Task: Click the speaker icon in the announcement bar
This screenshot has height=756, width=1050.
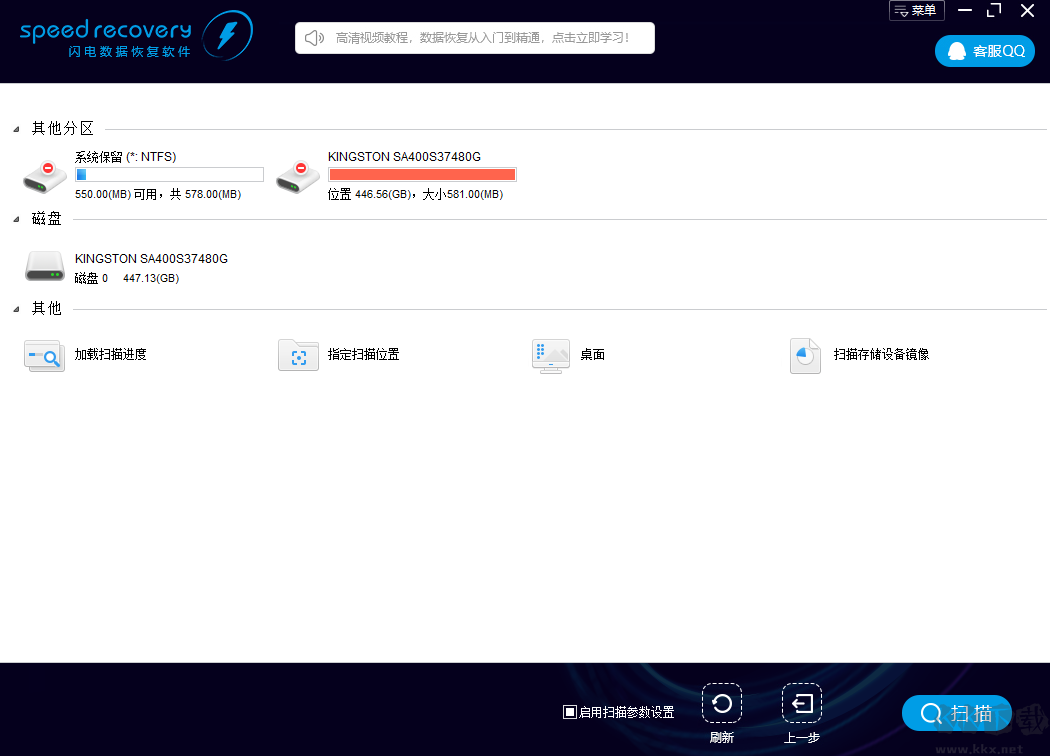Action: (315, 38)
